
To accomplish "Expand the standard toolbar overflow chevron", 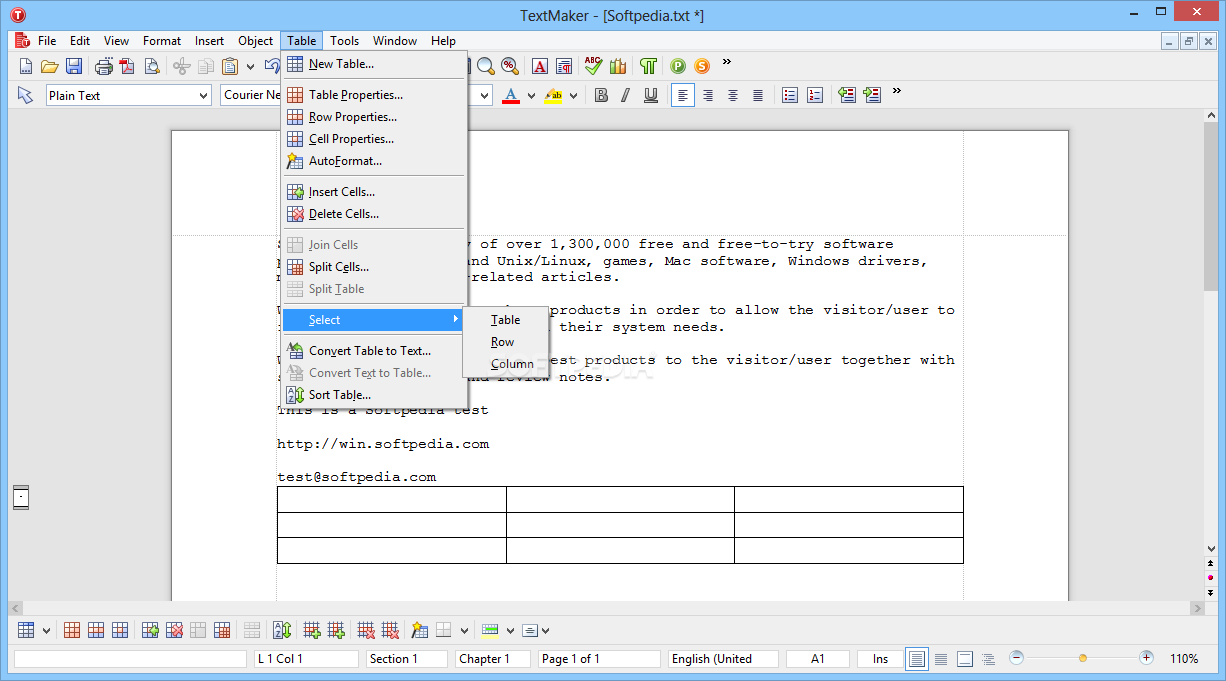I will tap(727, 62).
